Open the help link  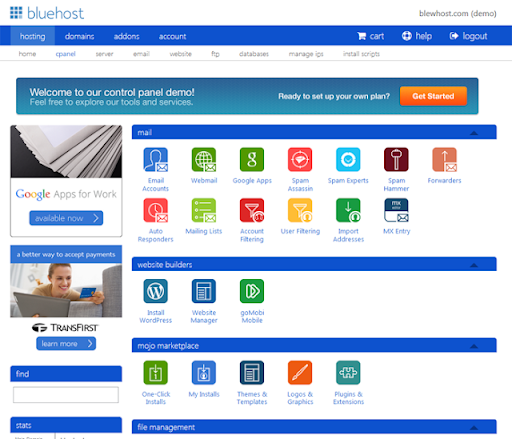click(x=417, y=36)
